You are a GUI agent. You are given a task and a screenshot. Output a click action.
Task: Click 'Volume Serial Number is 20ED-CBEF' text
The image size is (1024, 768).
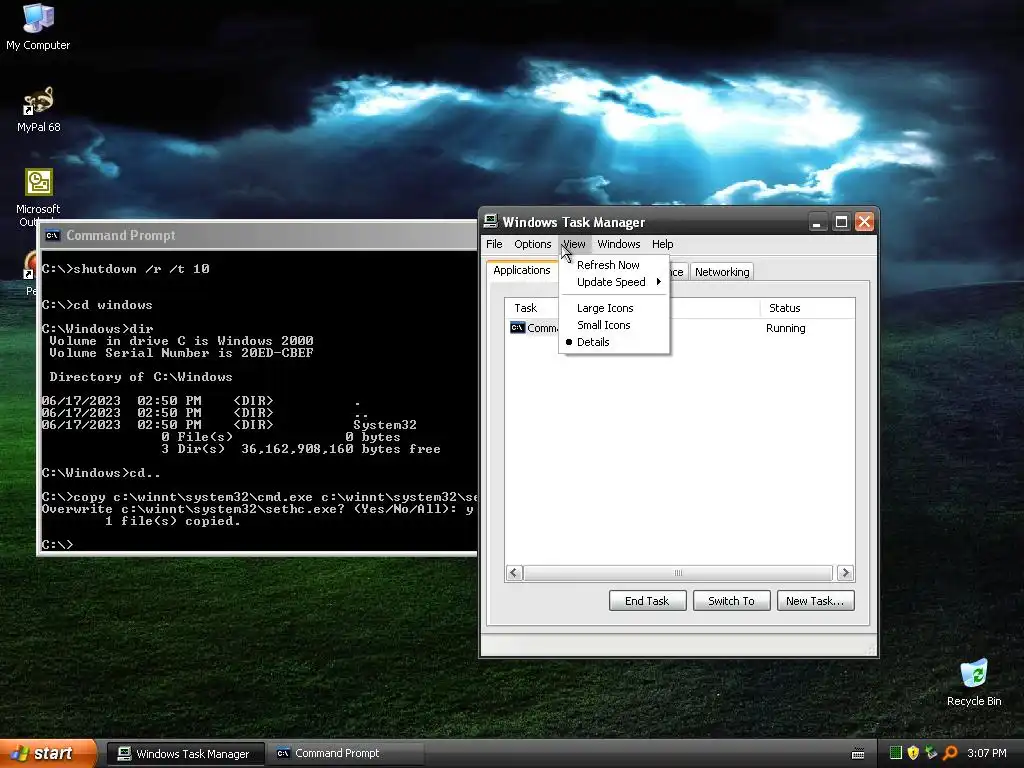[x=182, y=353]
